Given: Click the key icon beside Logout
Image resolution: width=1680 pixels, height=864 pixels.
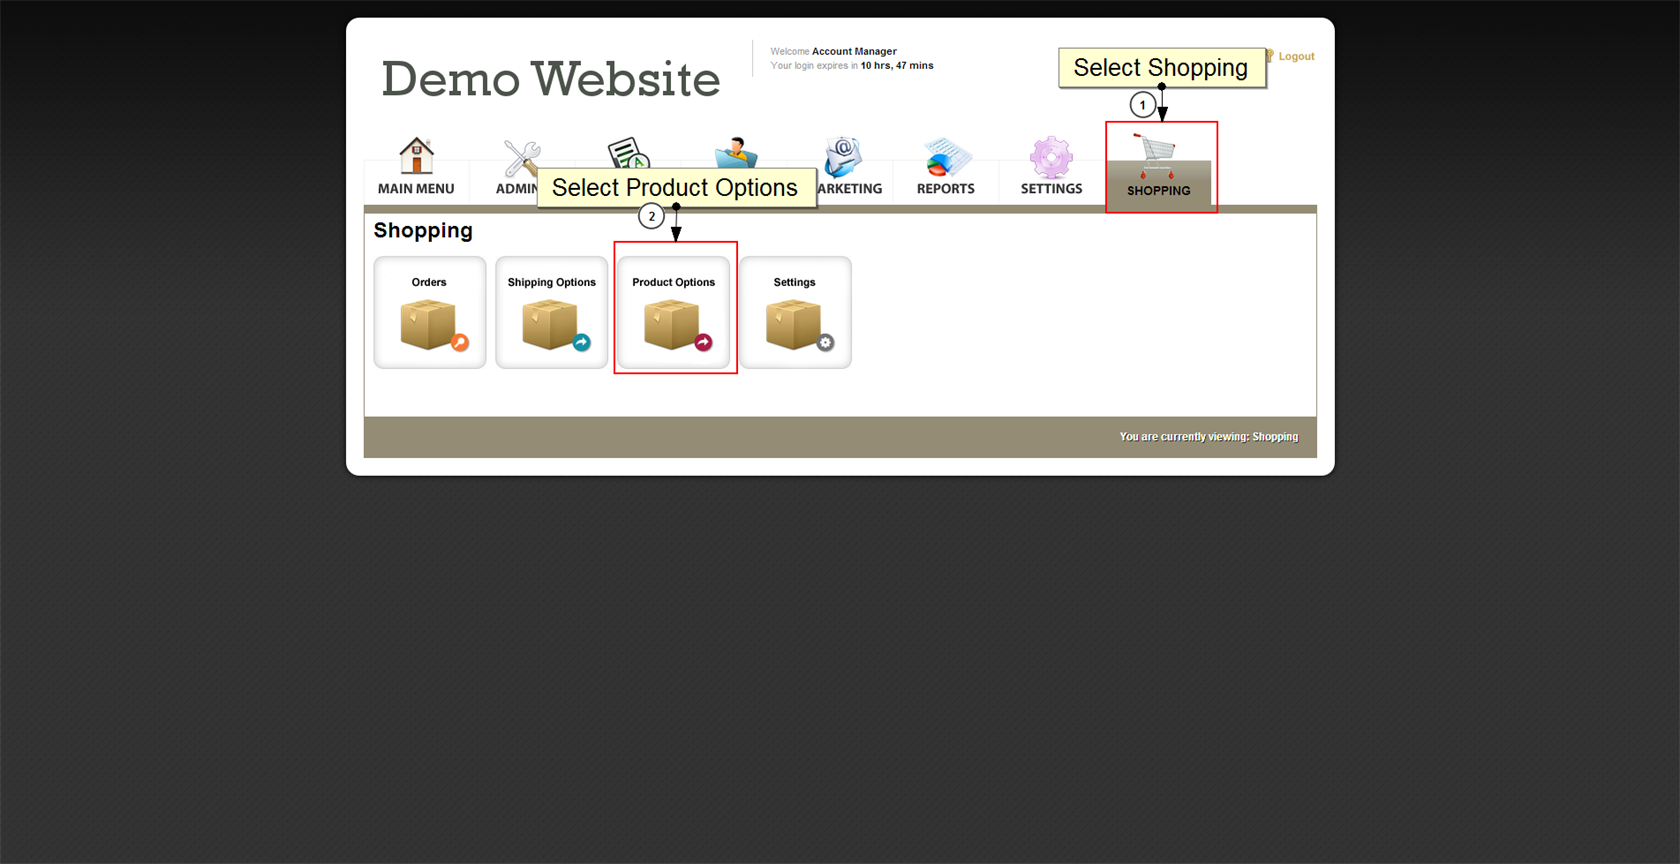Looking at the screenshot, I should point(1270,56).
